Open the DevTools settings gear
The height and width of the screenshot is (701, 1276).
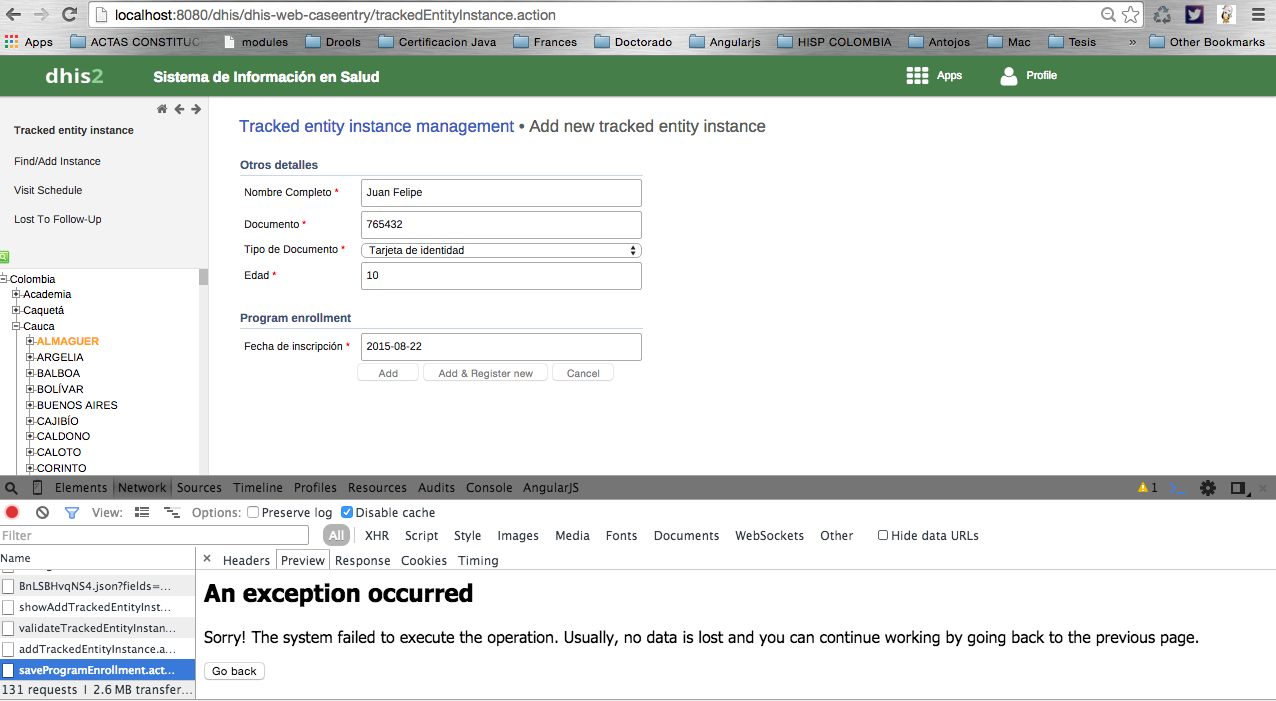point(1208,488)
